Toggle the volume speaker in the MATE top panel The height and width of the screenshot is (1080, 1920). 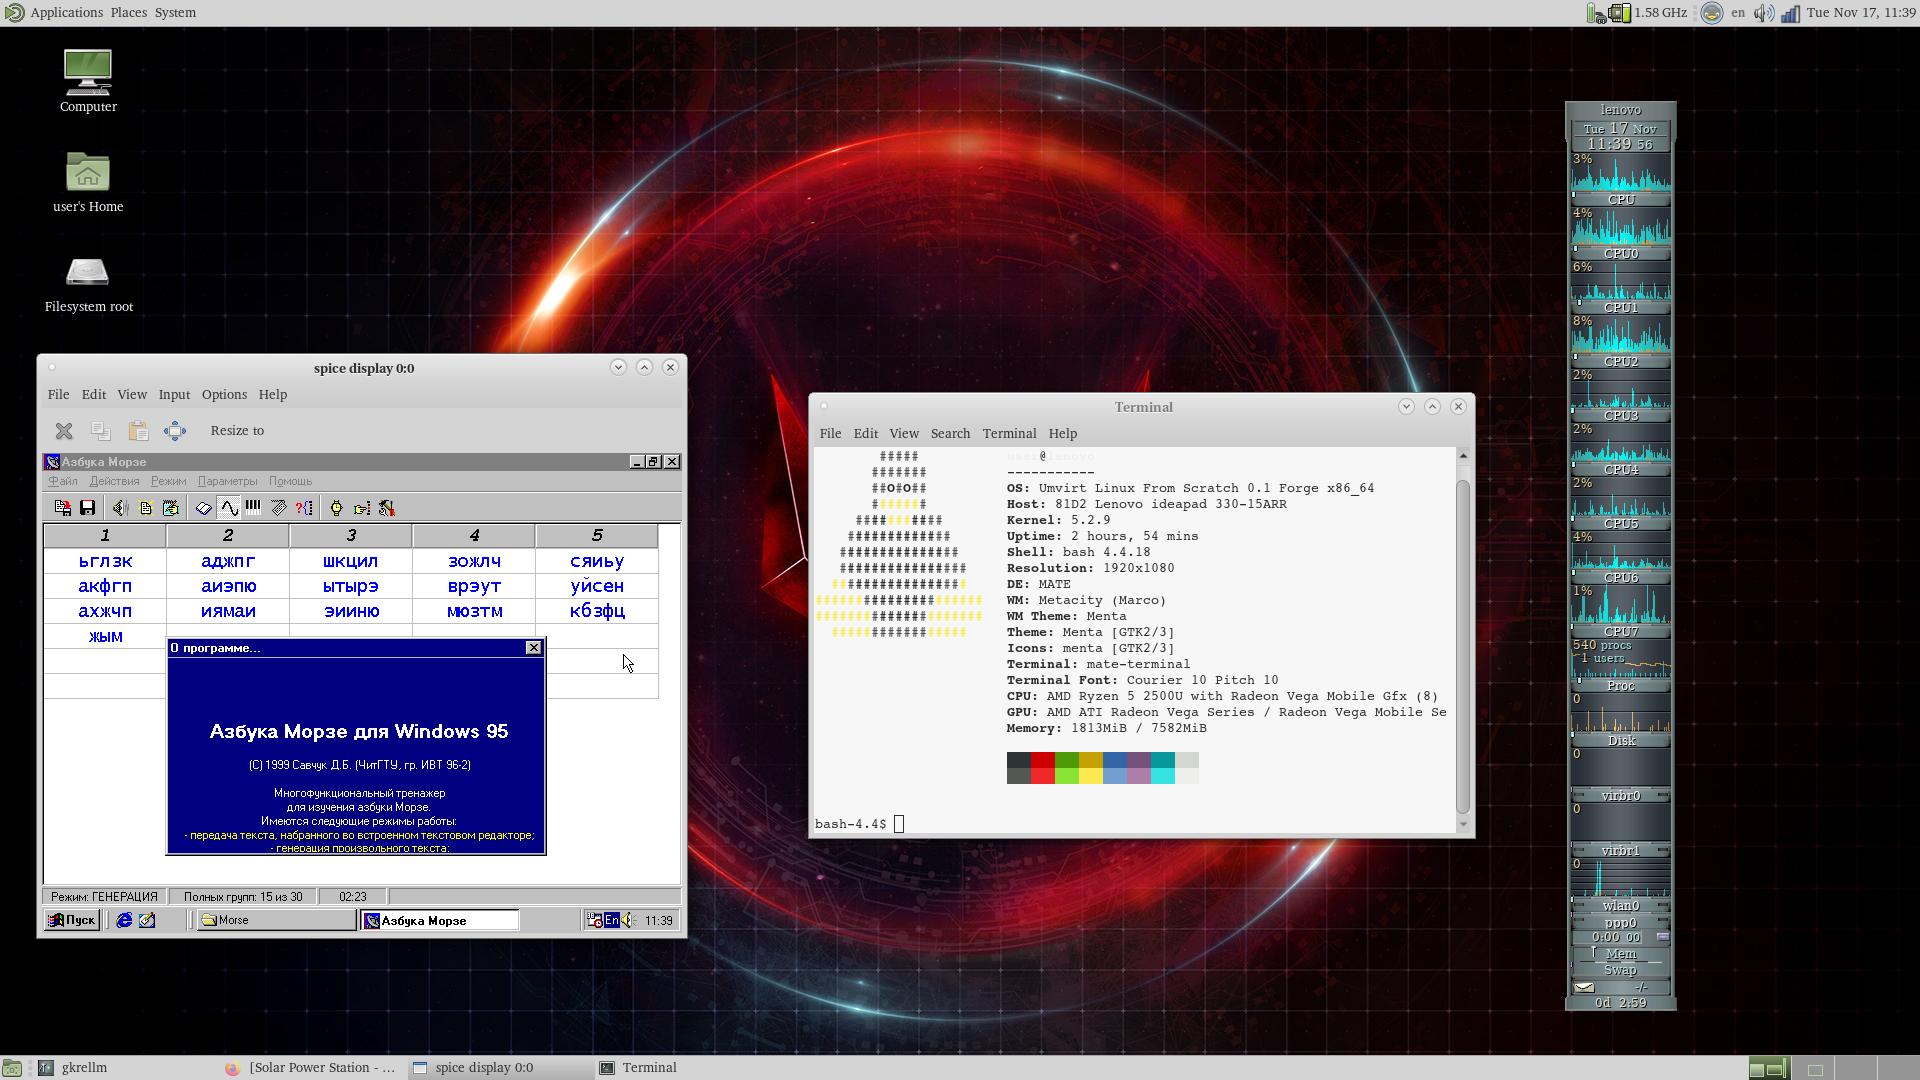tap(1763, 13)
